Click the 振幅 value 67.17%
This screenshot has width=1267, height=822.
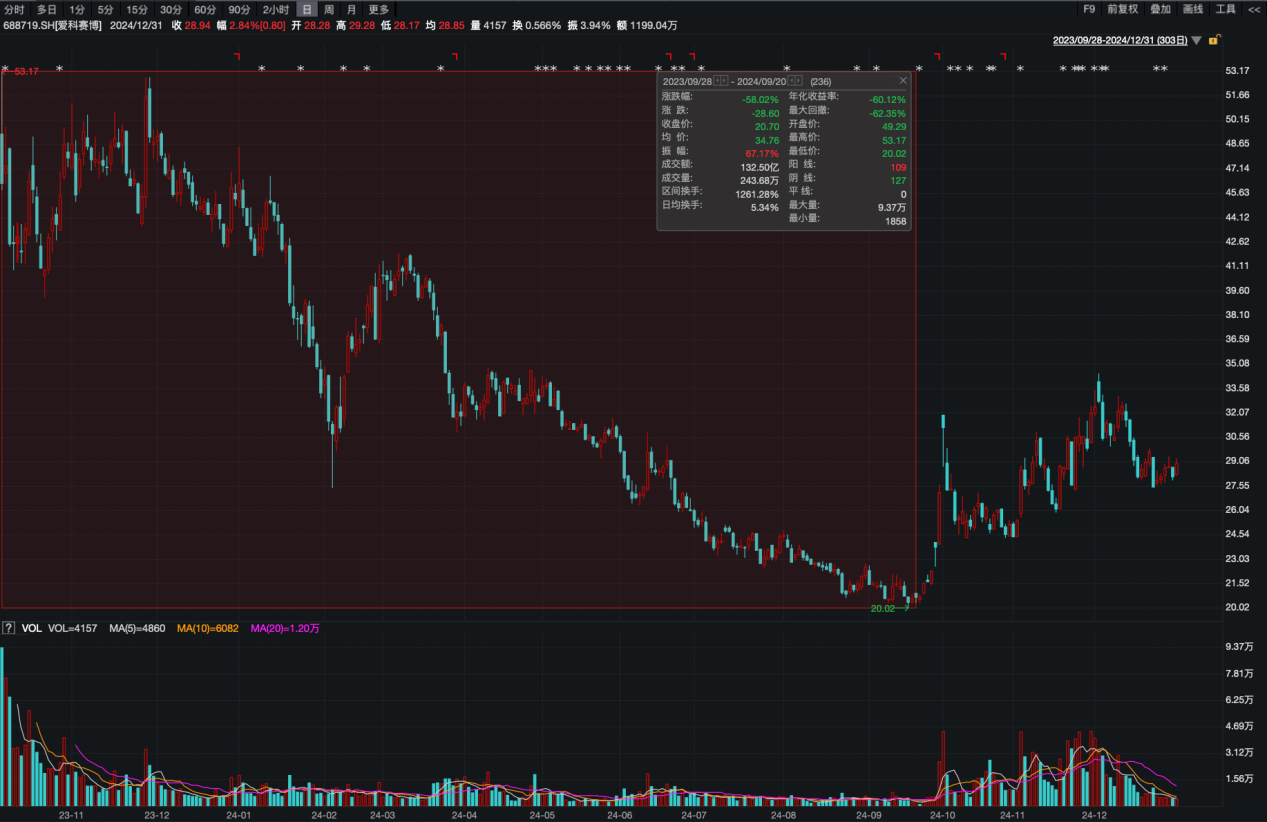tap(762, 154)
